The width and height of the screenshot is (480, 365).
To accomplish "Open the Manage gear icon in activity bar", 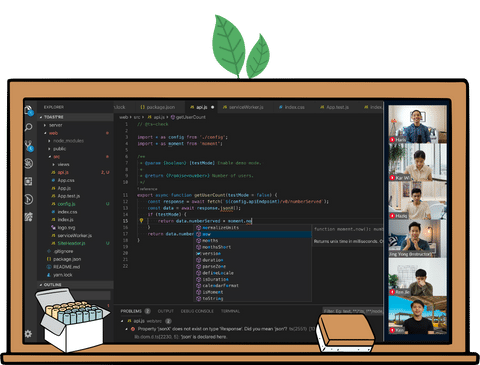I will [28, 333].
